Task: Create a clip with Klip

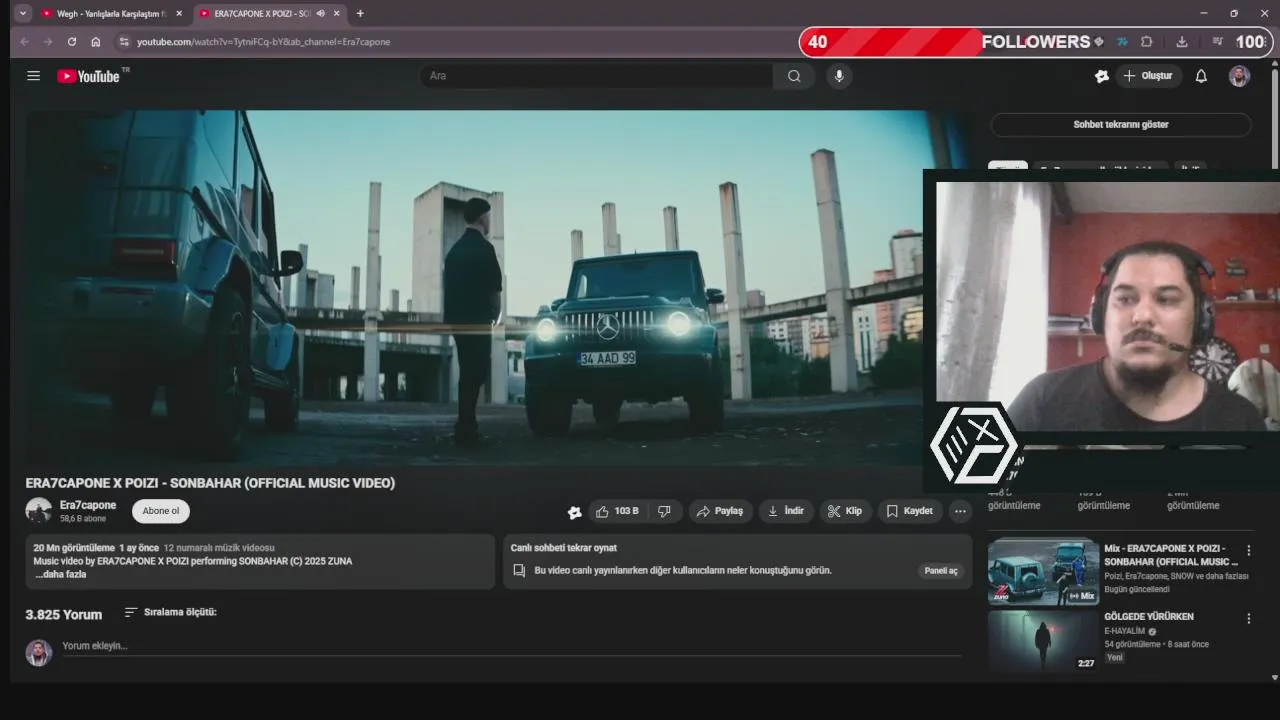Action: pyautogui.click(x=845, y=511)
